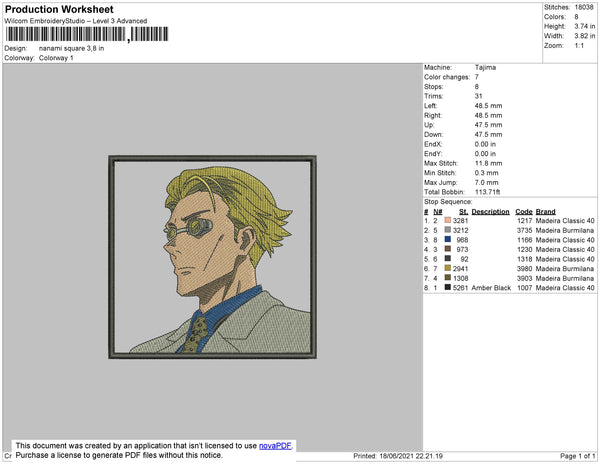Screen dimensions: 600x464
Task: Click the gray color swatch for thread 3735
Action: [x=448, y=230]
